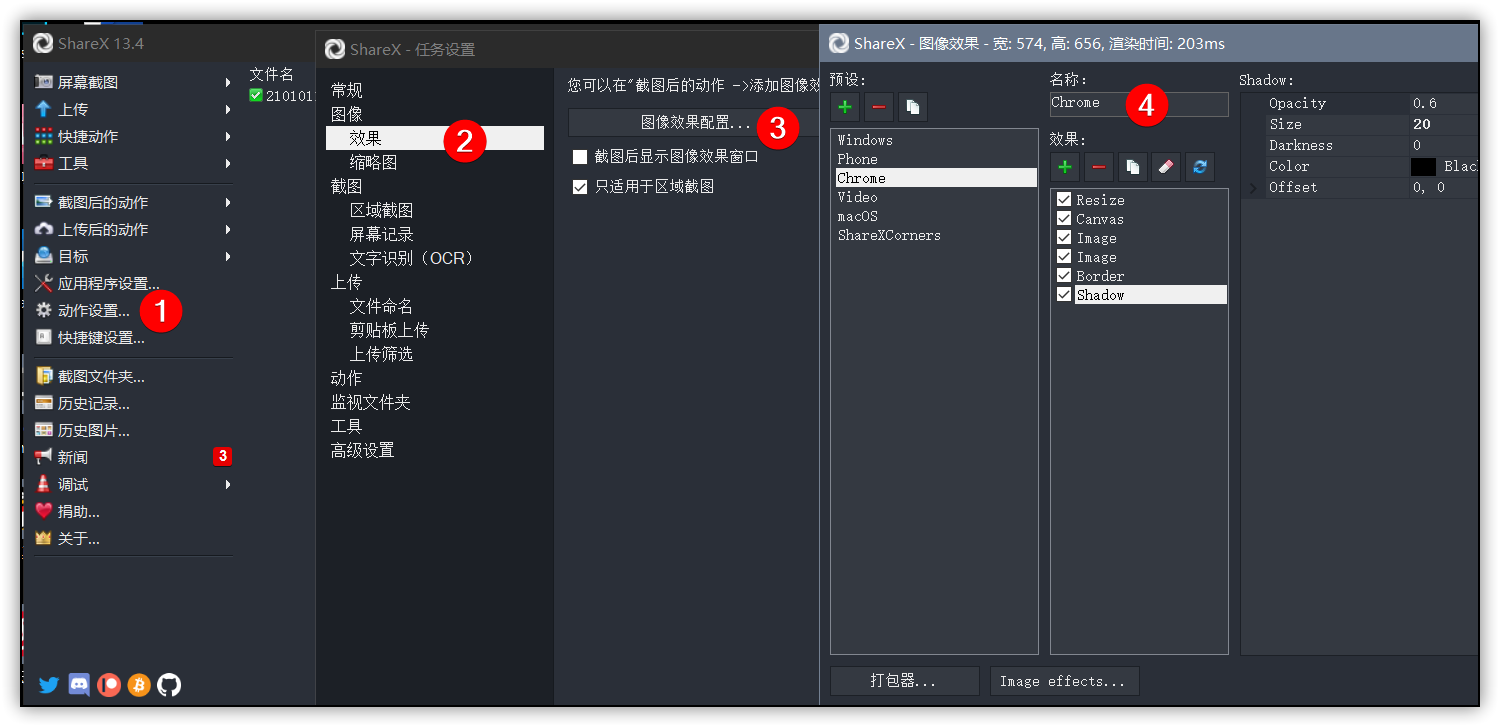
Task: Toggle the Canvas effect checkbox
Action: tap(1064, 218)
